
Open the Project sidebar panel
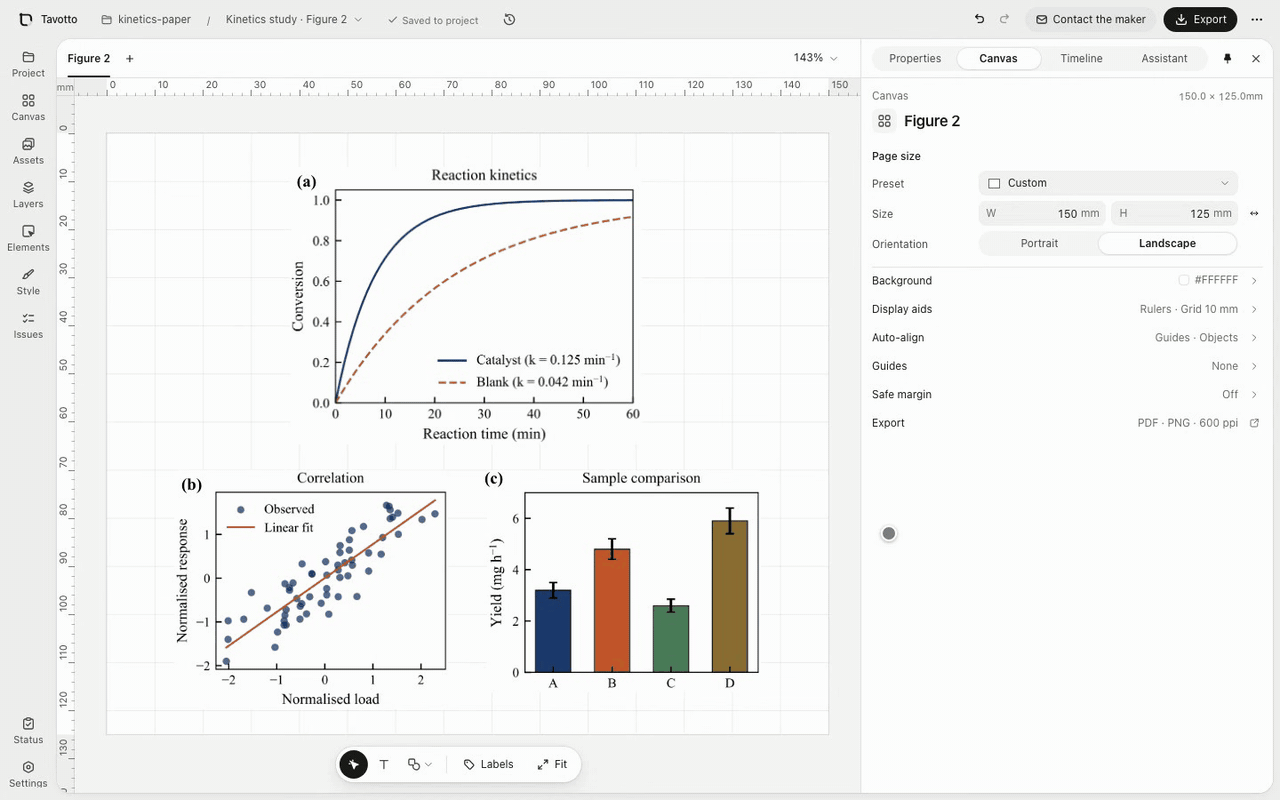click(28, 64)
